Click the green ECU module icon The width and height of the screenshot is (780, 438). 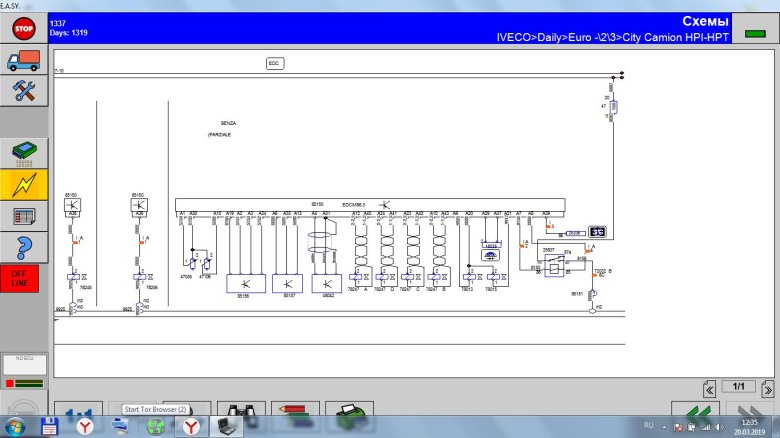[24, 152]
